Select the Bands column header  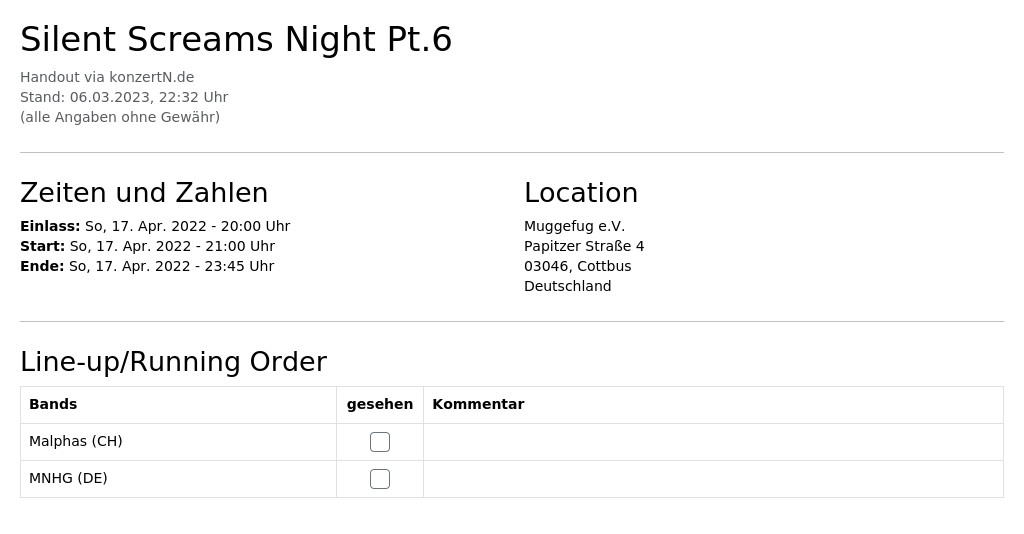(53, 404)
